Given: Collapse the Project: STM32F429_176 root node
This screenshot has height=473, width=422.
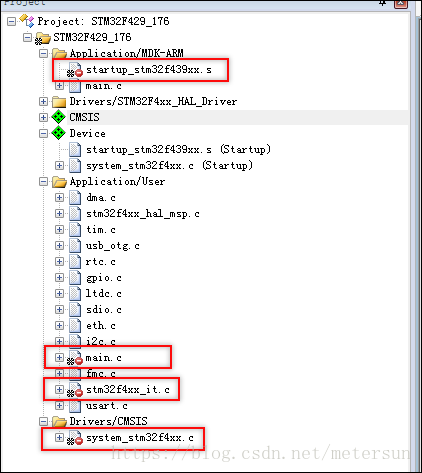Looking at the screenshot, I should tap(11, 21).
